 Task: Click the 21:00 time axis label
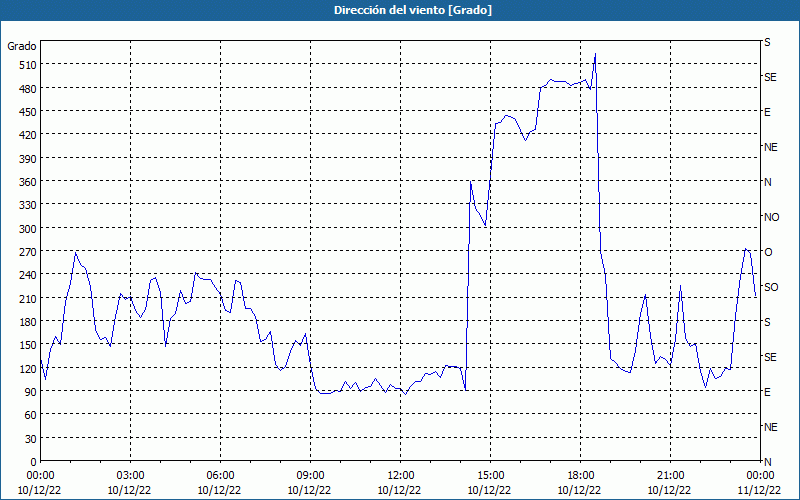(670, 475)
